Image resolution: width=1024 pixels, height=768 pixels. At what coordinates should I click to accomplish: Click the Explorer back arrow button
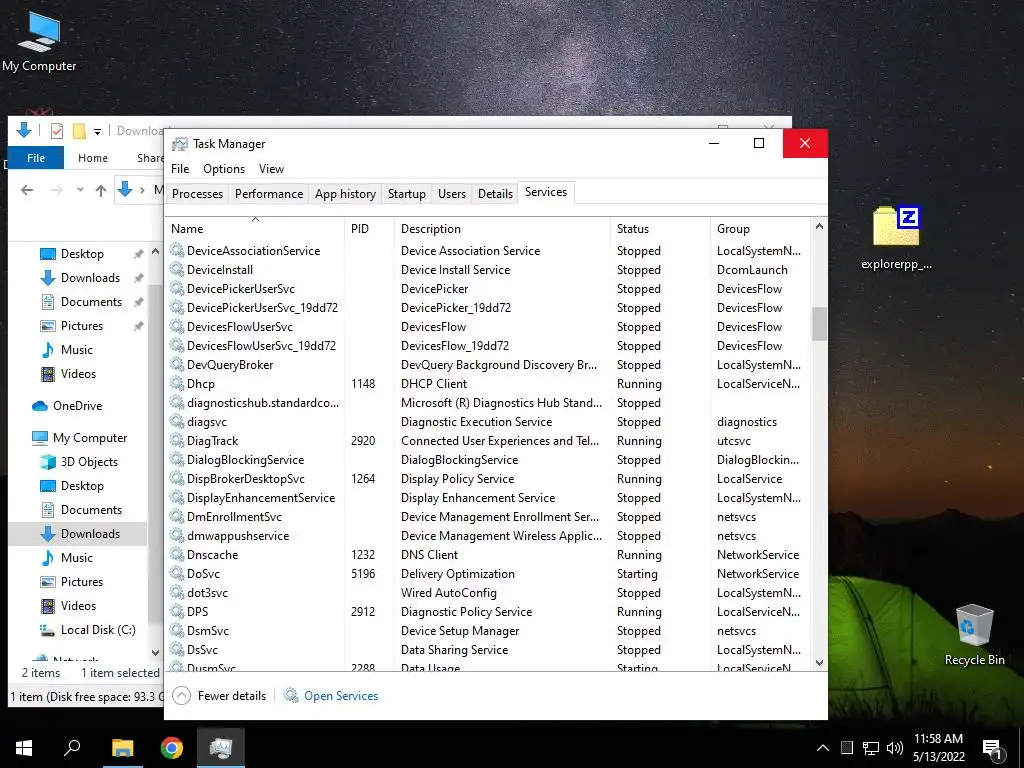[27, 190]
